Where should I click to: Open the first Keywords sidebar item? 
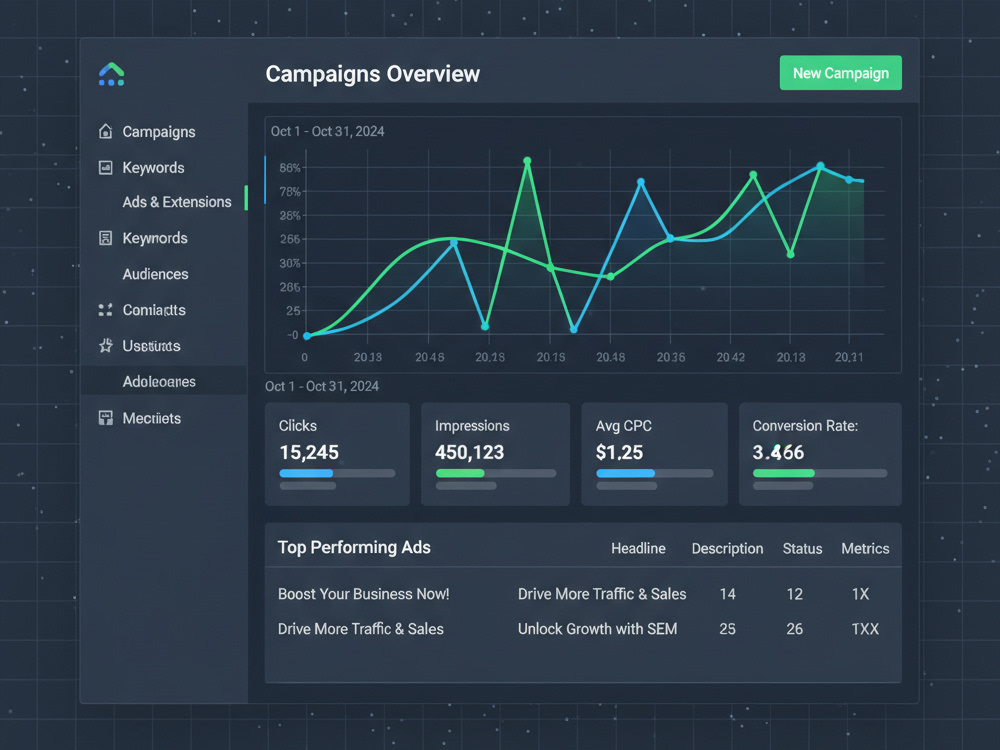[x=153, y=168]
